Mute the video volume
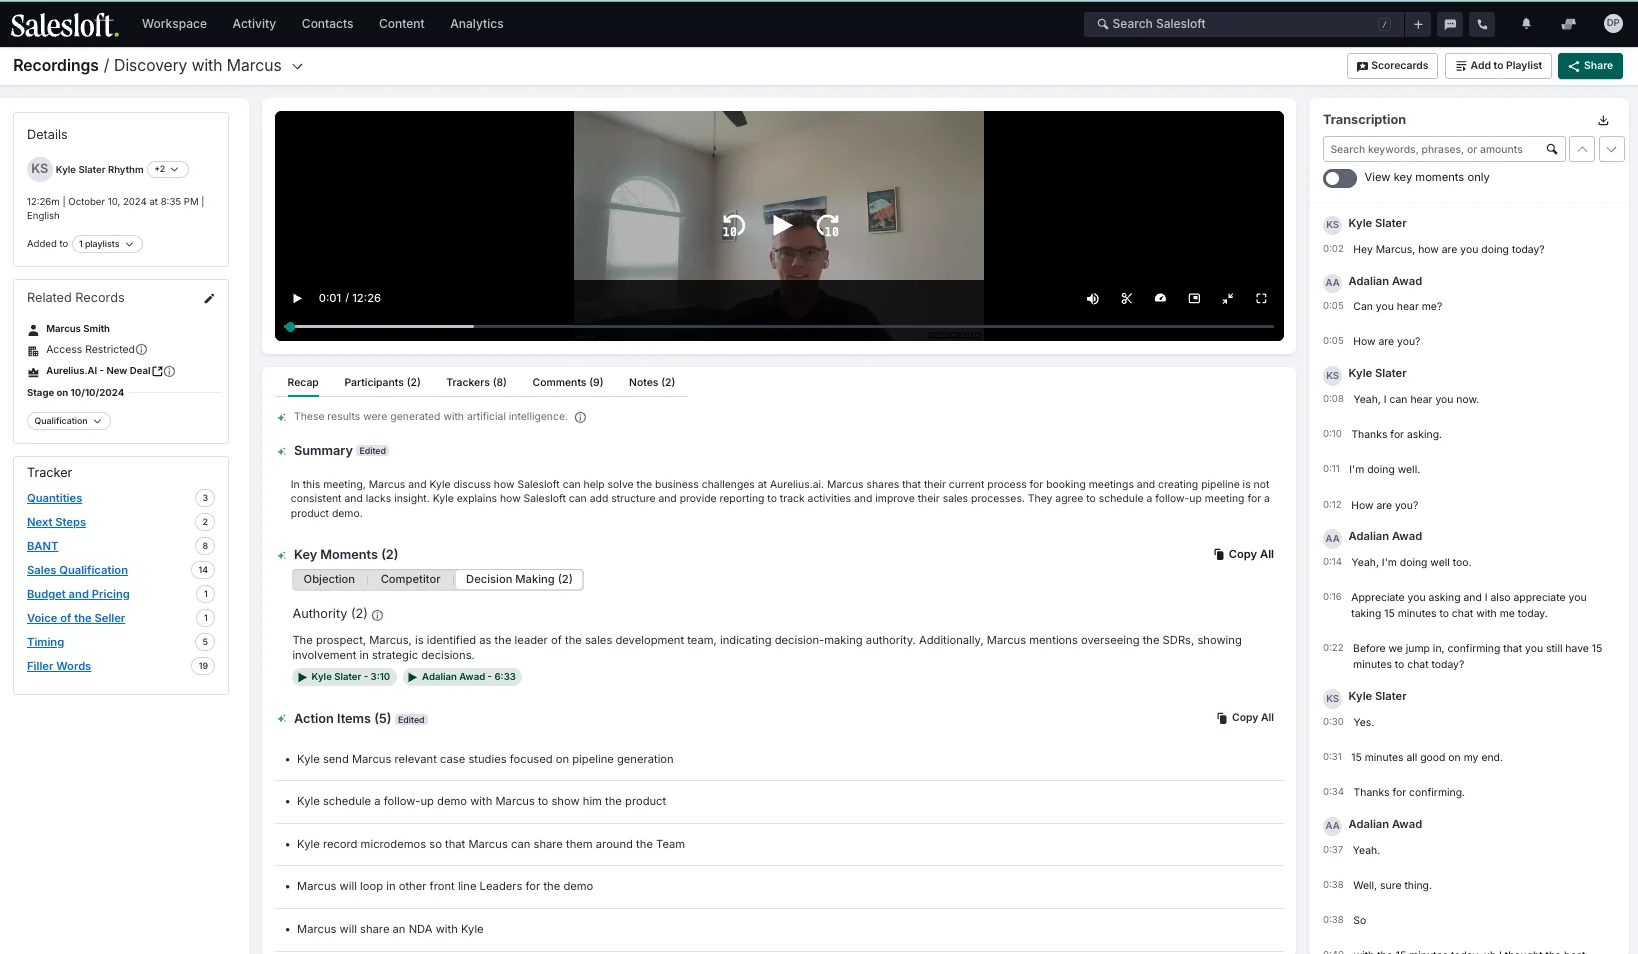1638x954 pixels. 1093,298
